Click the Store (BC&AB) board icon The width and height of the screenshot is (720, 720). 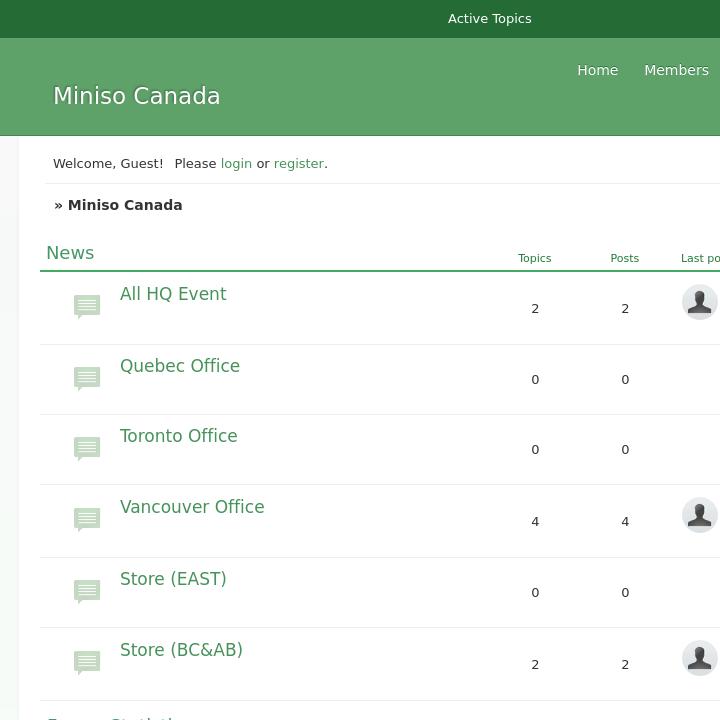pos(87,662)
